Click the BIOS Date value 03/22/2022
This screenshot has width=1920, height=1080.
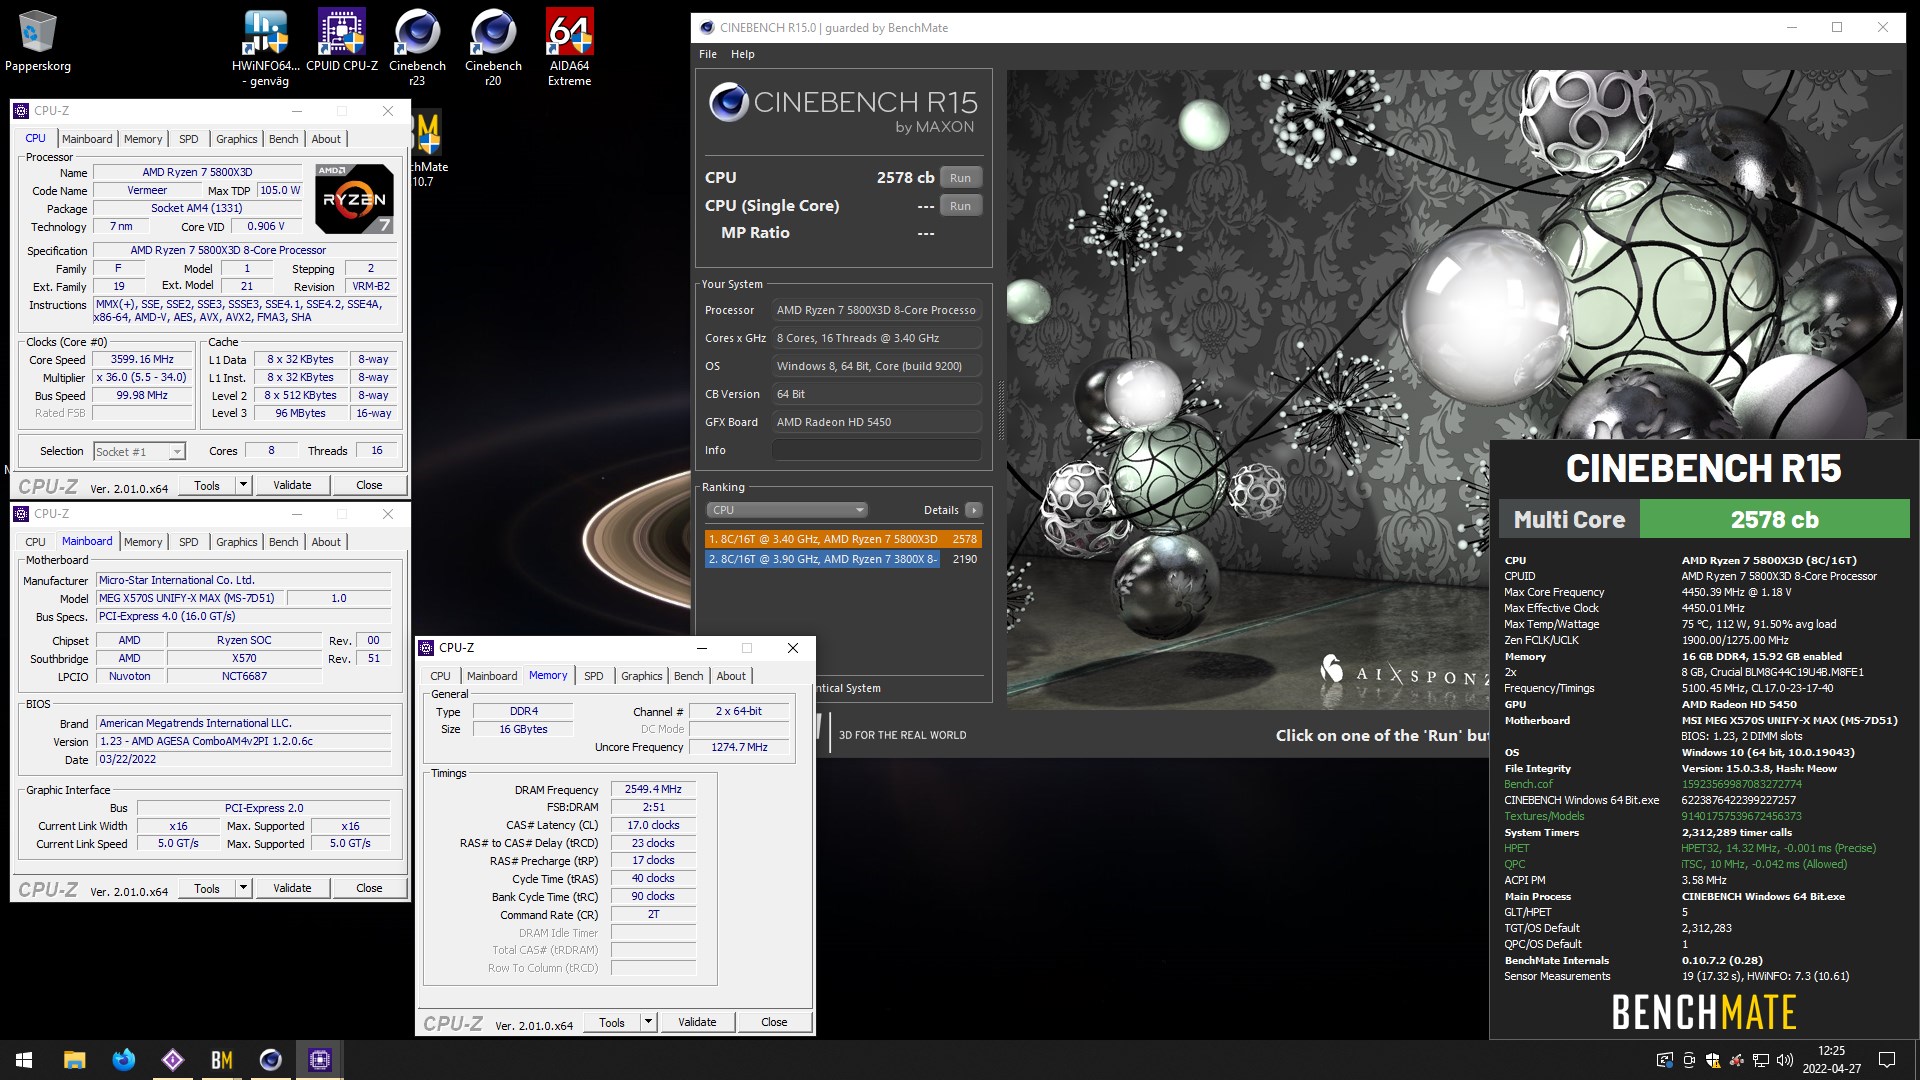point(244,759)
